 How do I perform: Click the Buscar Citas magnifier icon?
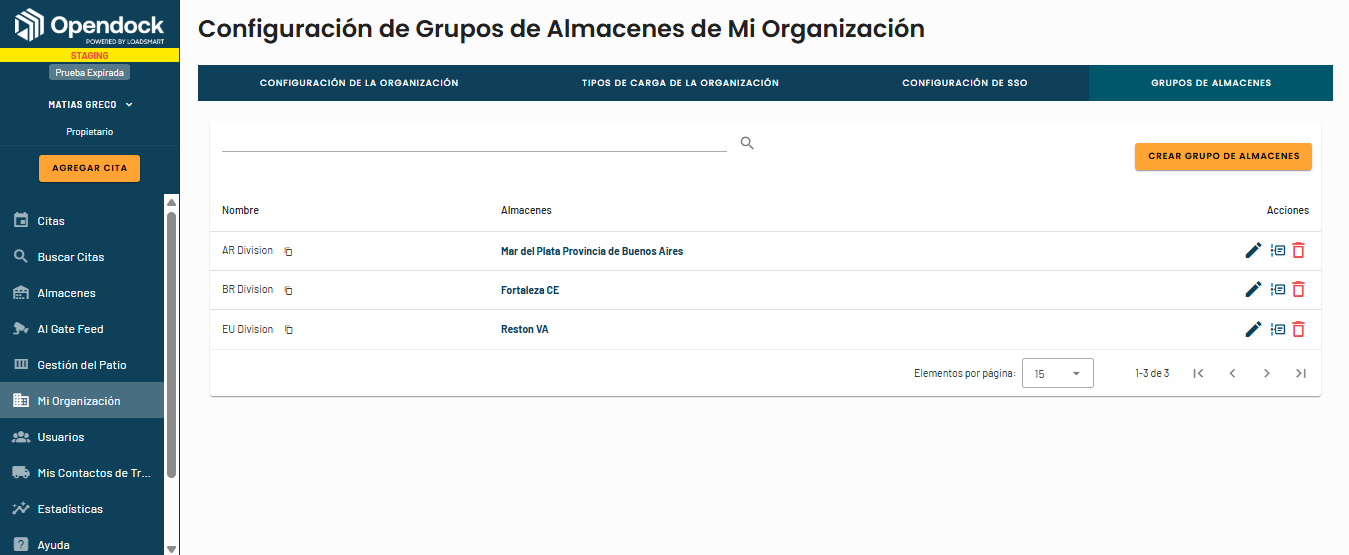point(20,256)
